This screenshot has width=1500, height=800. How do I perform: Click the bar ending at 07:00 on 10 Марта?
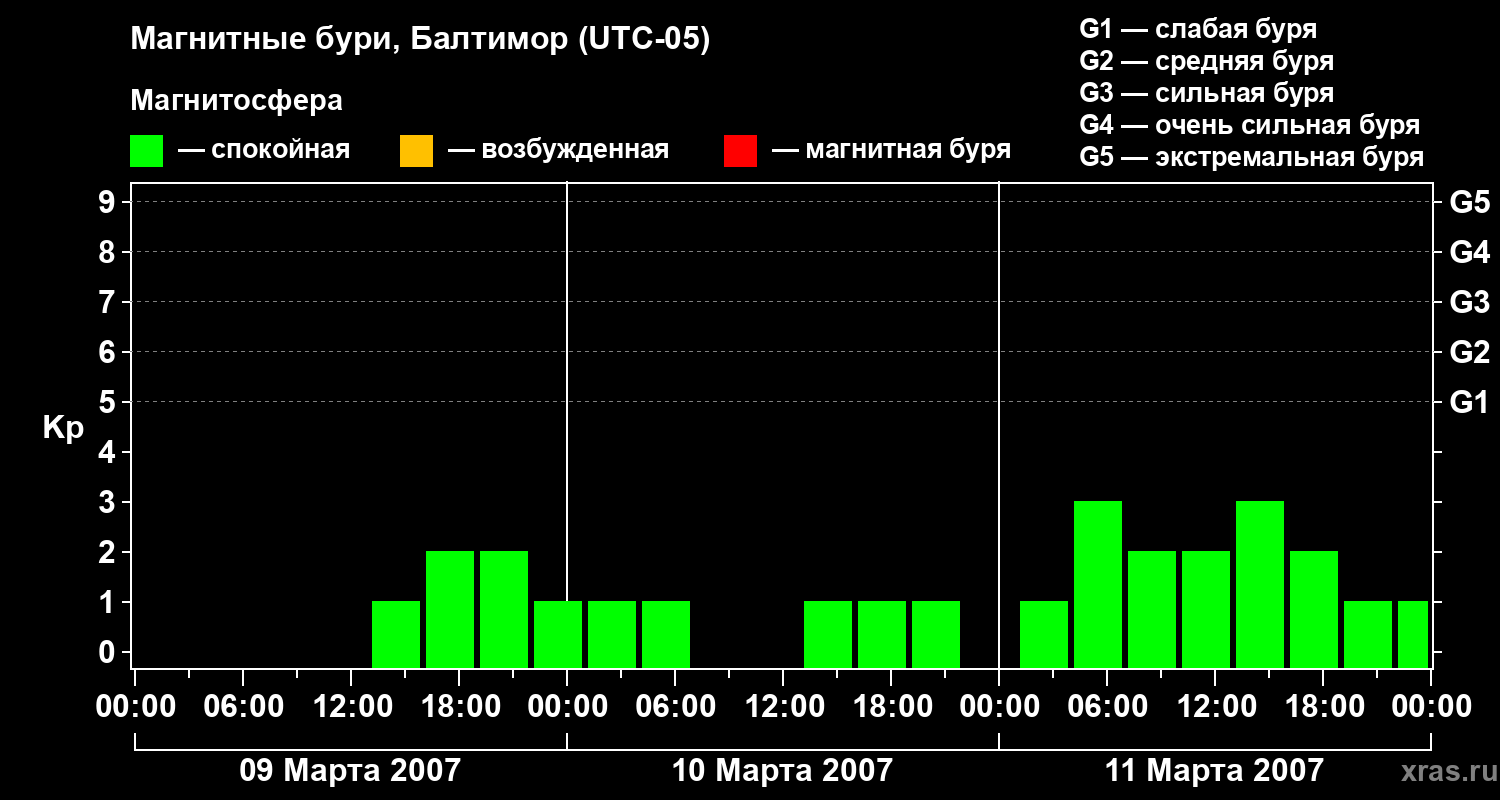tap(666, 634)
